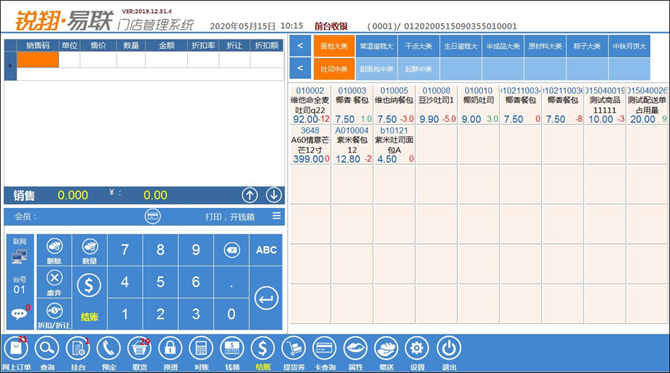This screenshot has height=373, width=670.
Task: Add product b10121 紫米吐司面包A
Action: click(x=394, y=145)
